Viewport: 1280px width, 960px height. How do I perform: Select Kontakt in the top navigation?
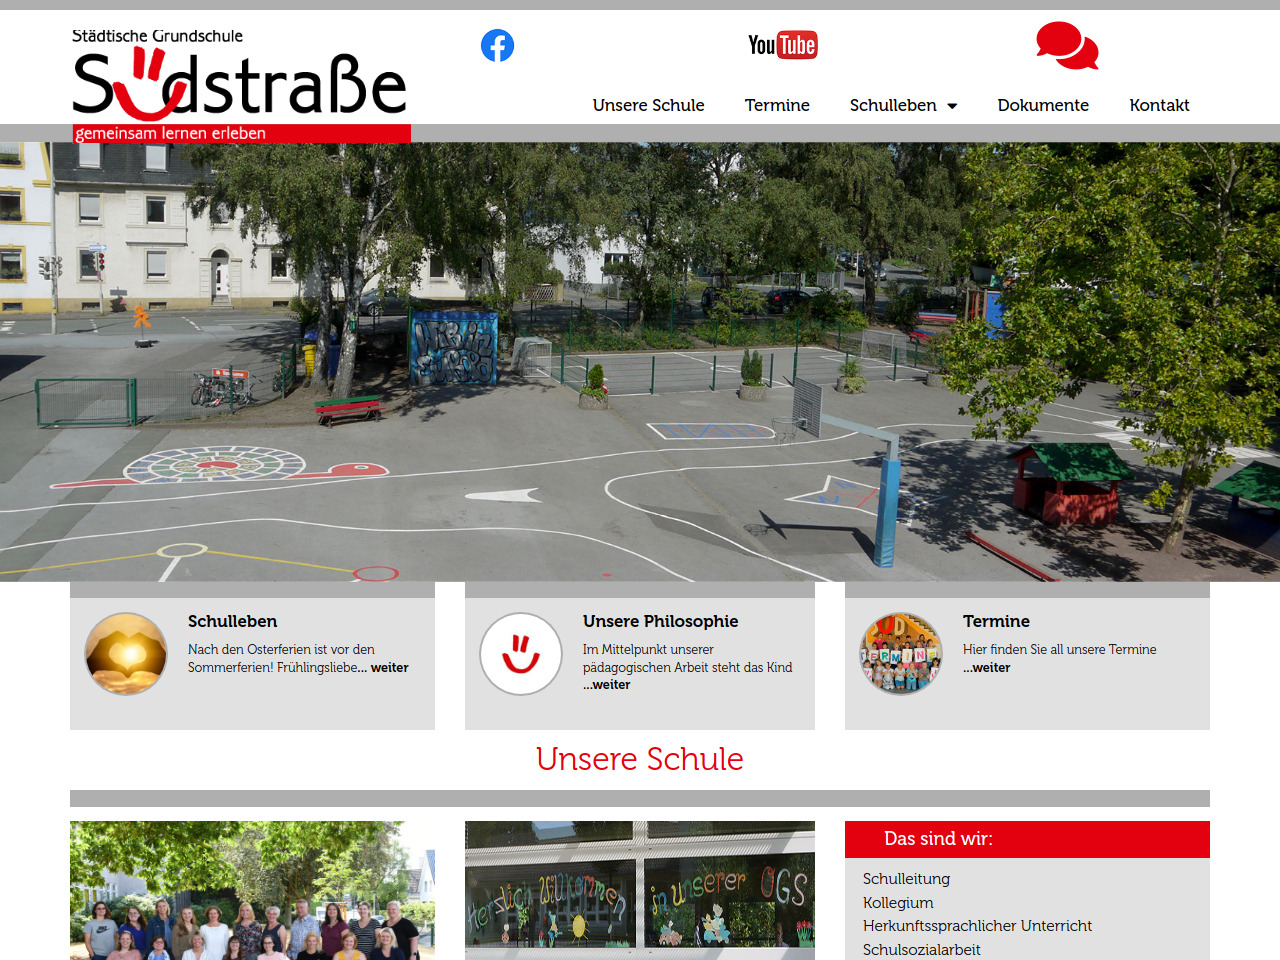(1159, 105)
